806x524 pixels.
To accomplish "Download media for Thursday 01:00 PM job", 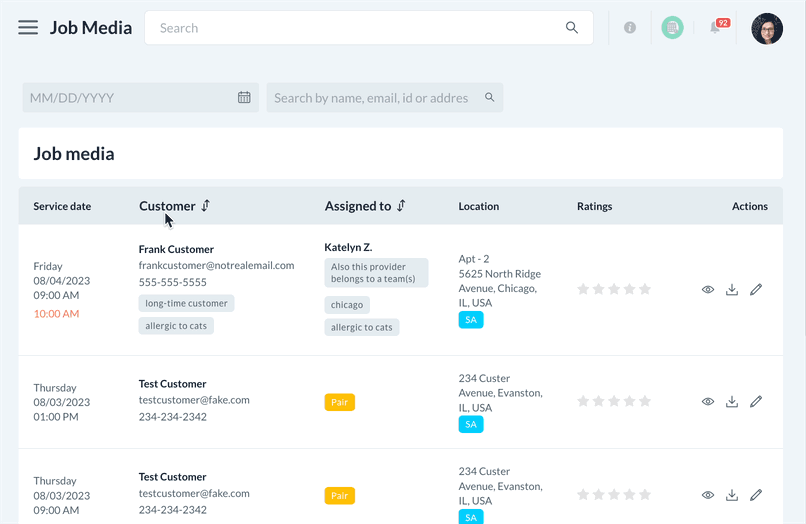I will 732,402.
